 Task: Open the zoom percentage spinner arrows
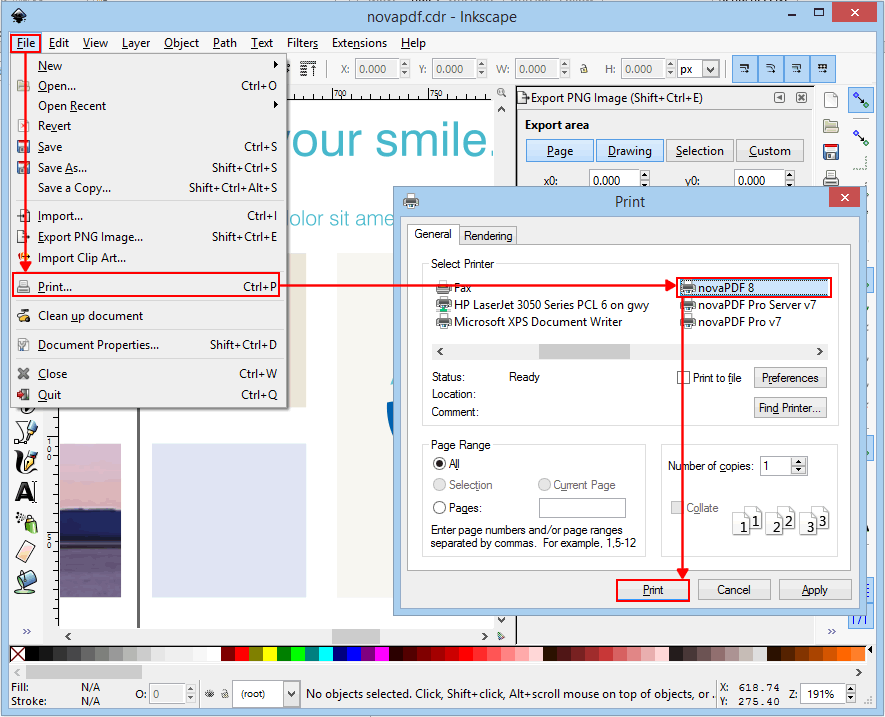pos(851,693)
